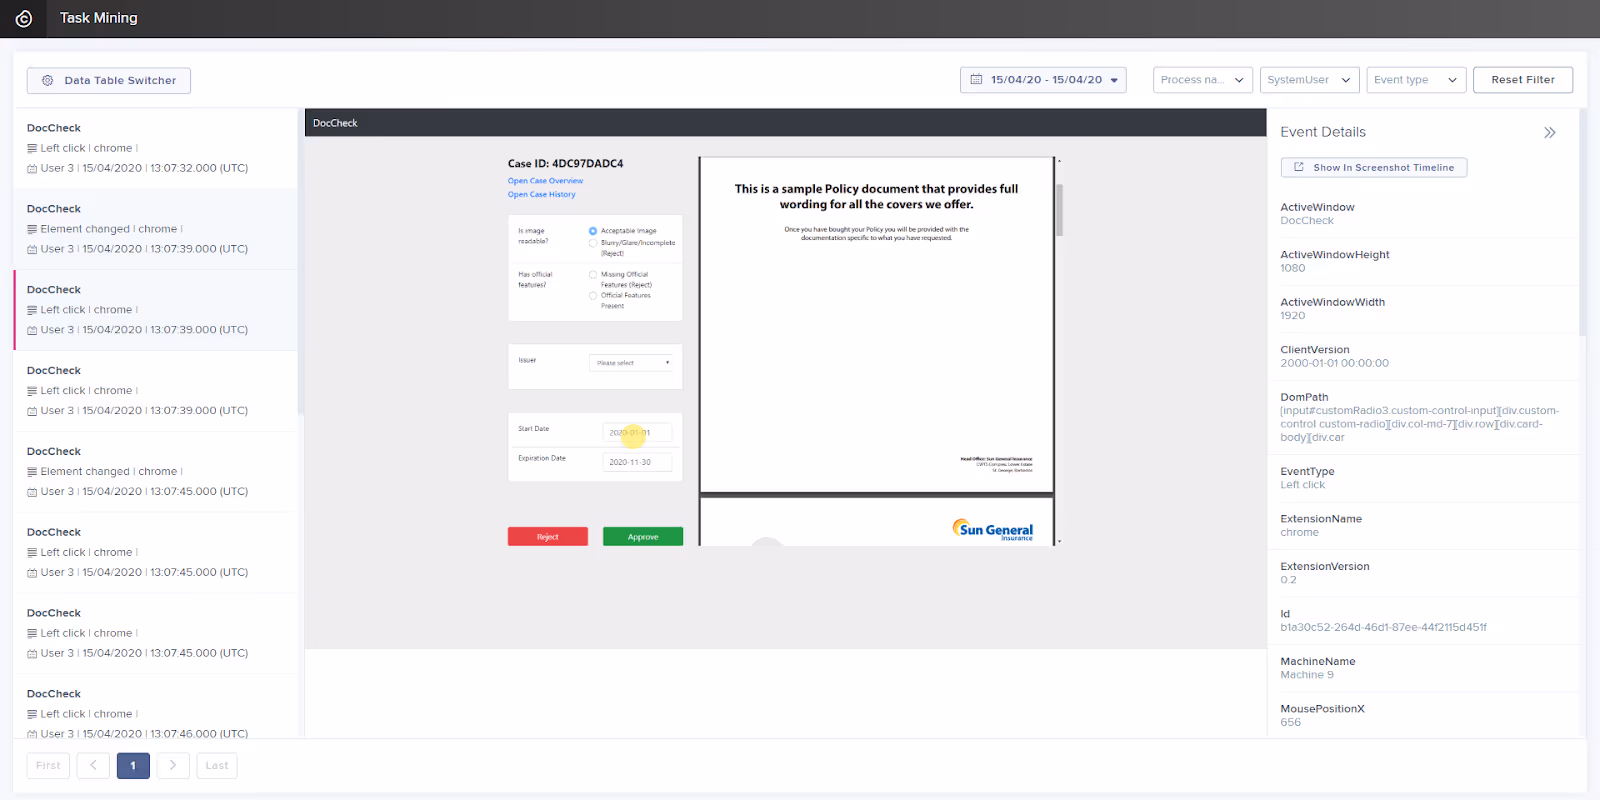This screenshot has width=1600, height=800.
Task: Click the Id value b1a30c52-264d
Action: pos(1383,628)
